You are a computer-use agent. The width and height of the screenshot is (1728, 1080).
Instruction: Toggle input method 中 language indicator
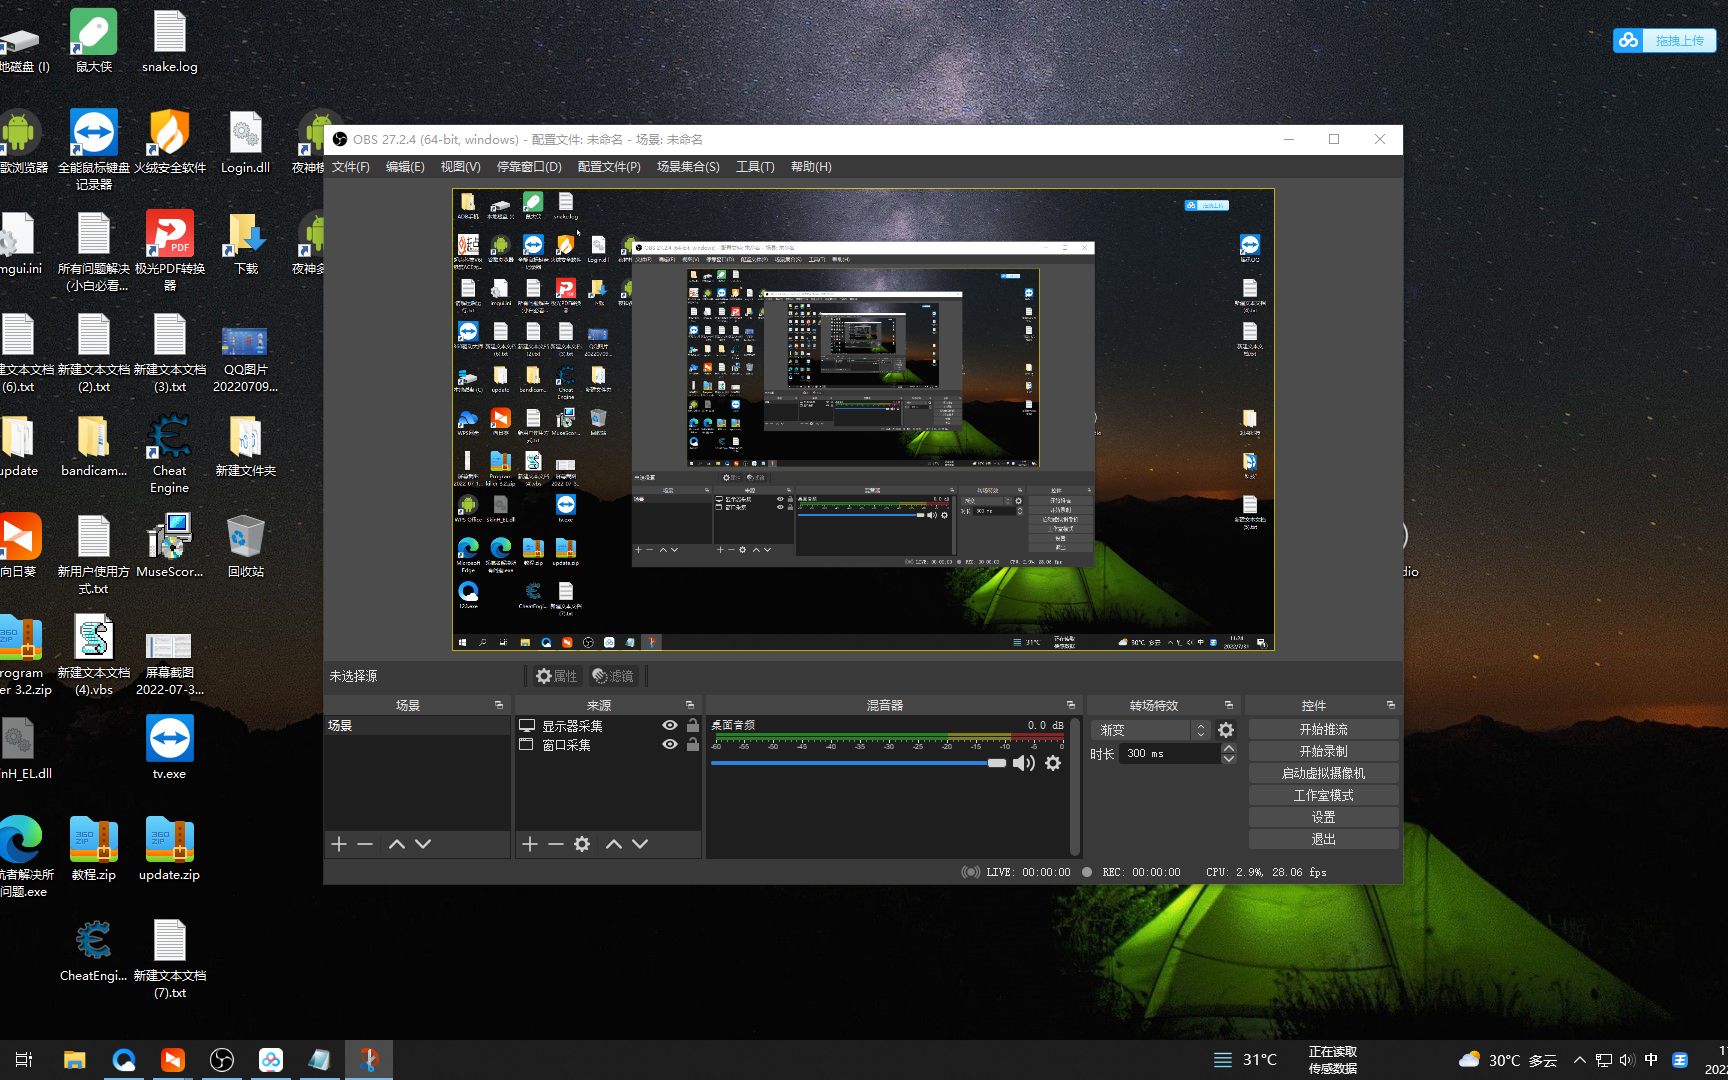tap(1651, 1060)
